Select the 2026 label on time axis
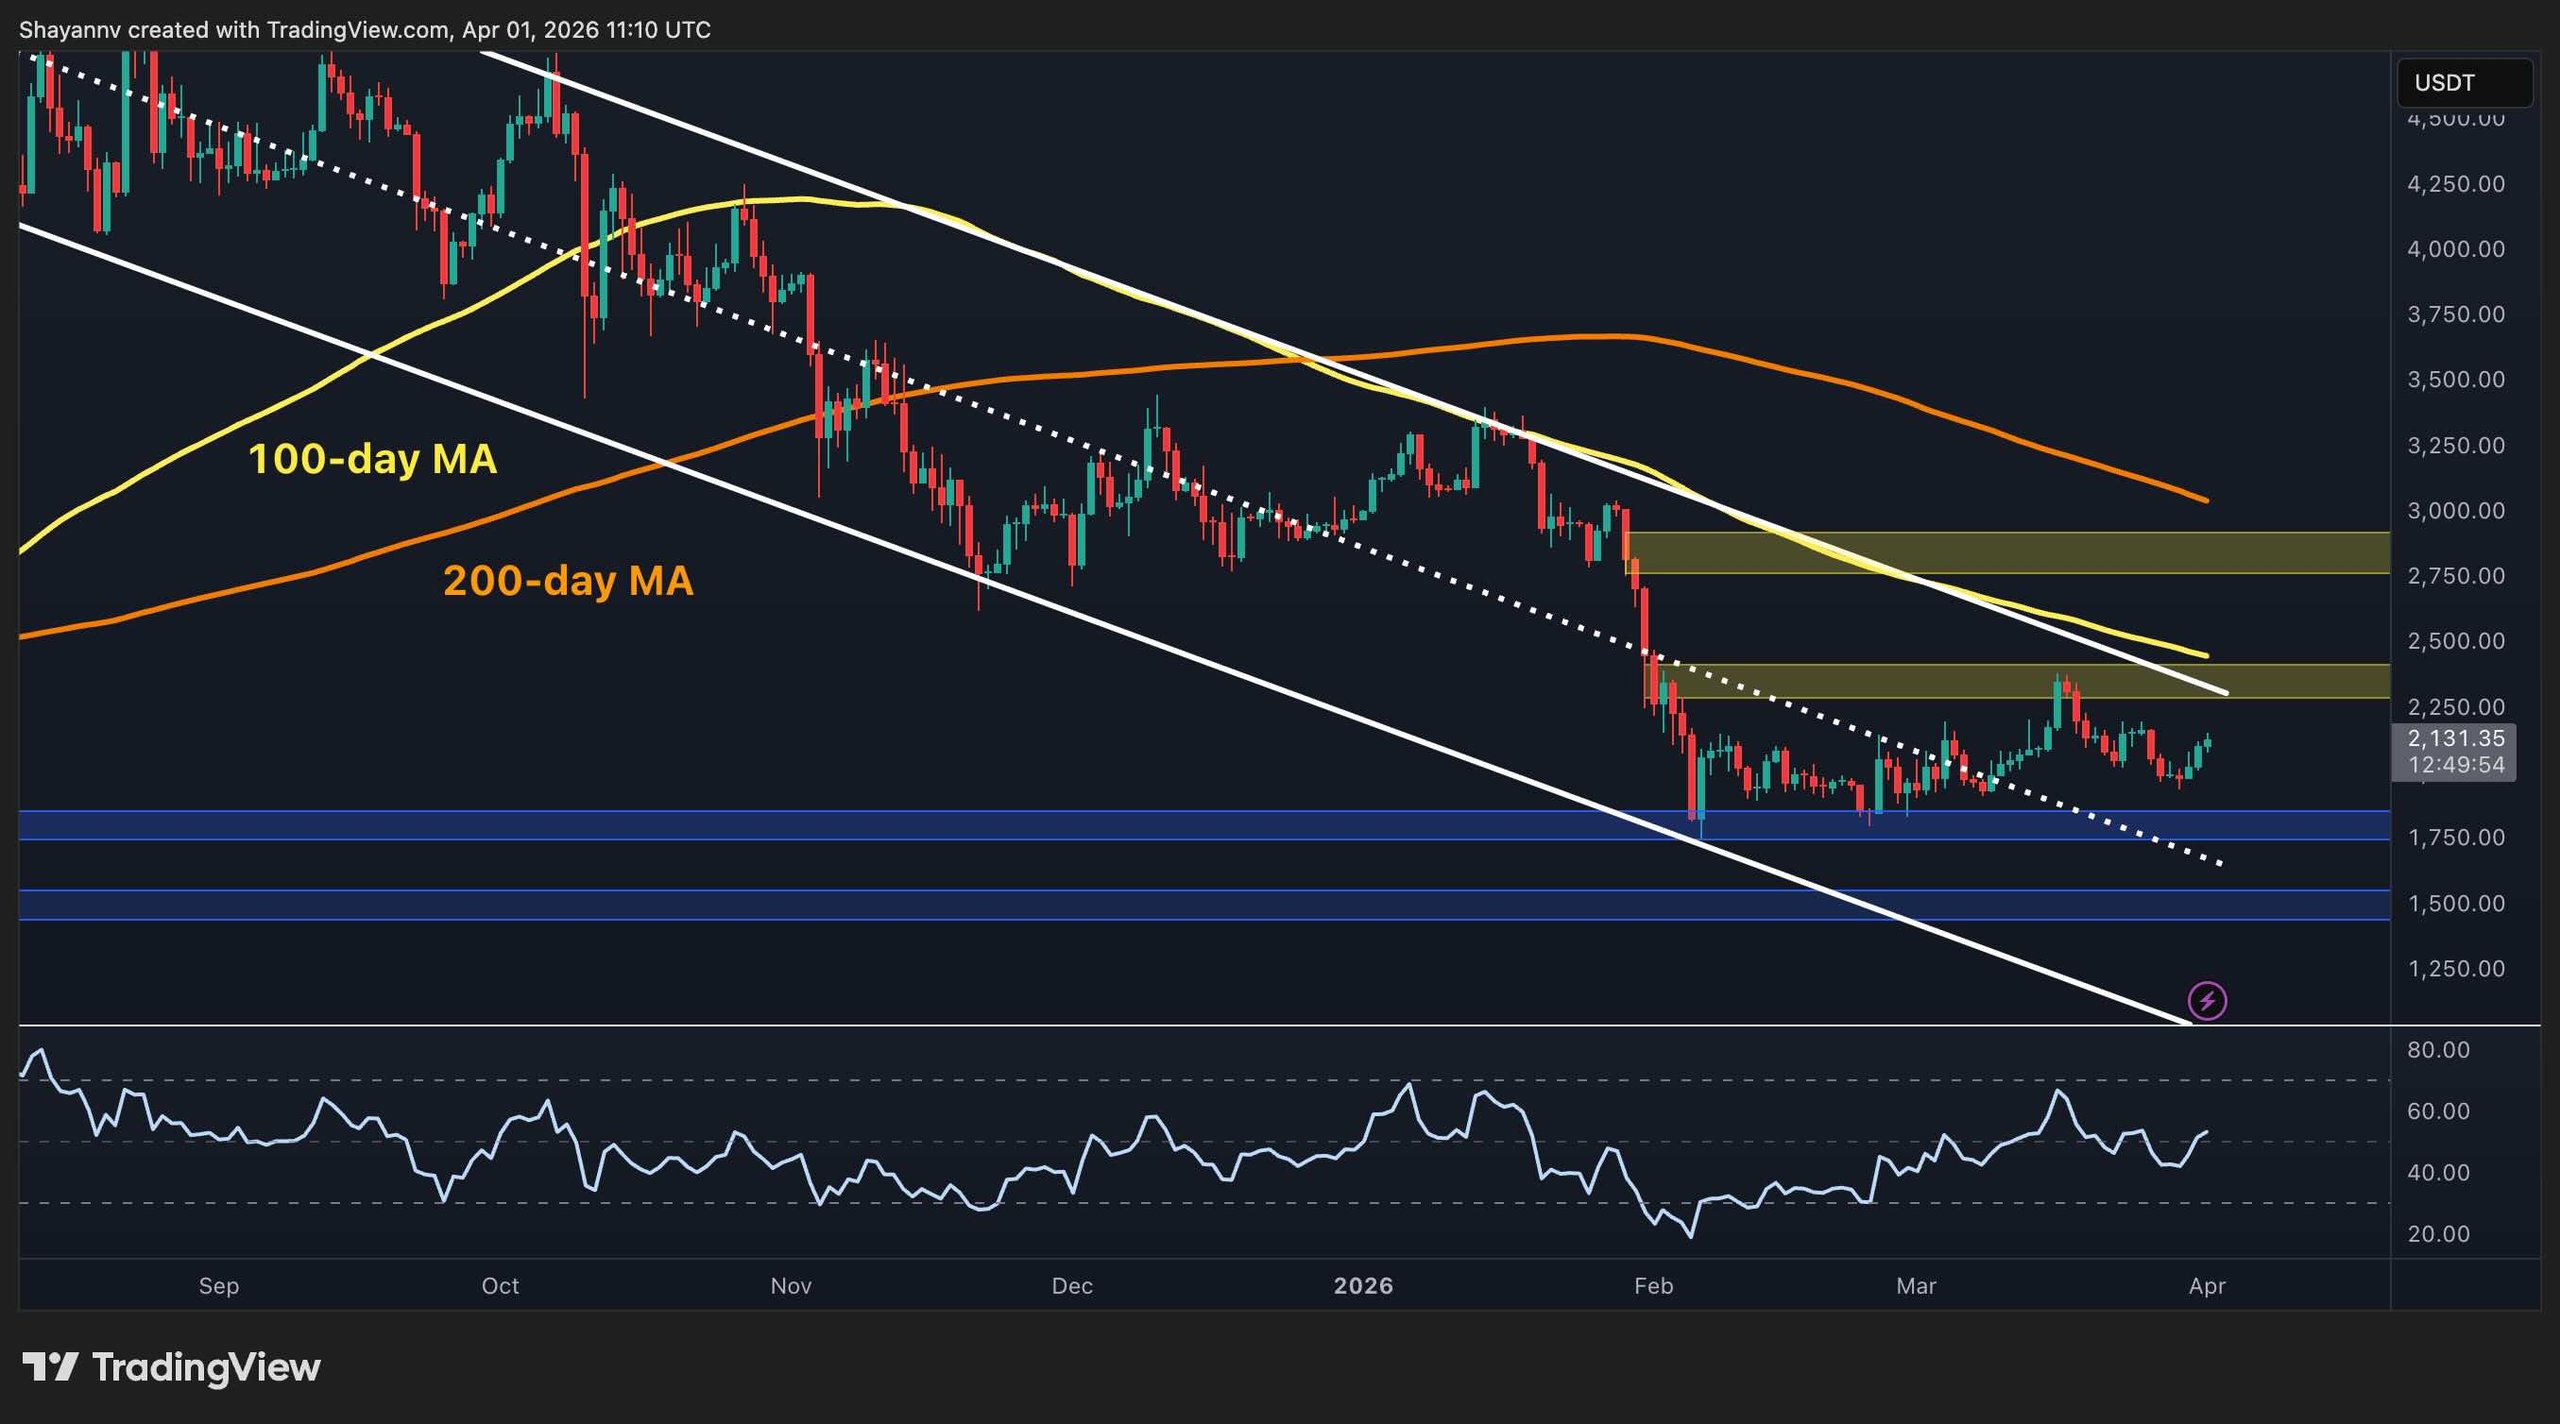Image resolution: width=2560 pixels, height=1424 pixels. pos(1364,1287)
